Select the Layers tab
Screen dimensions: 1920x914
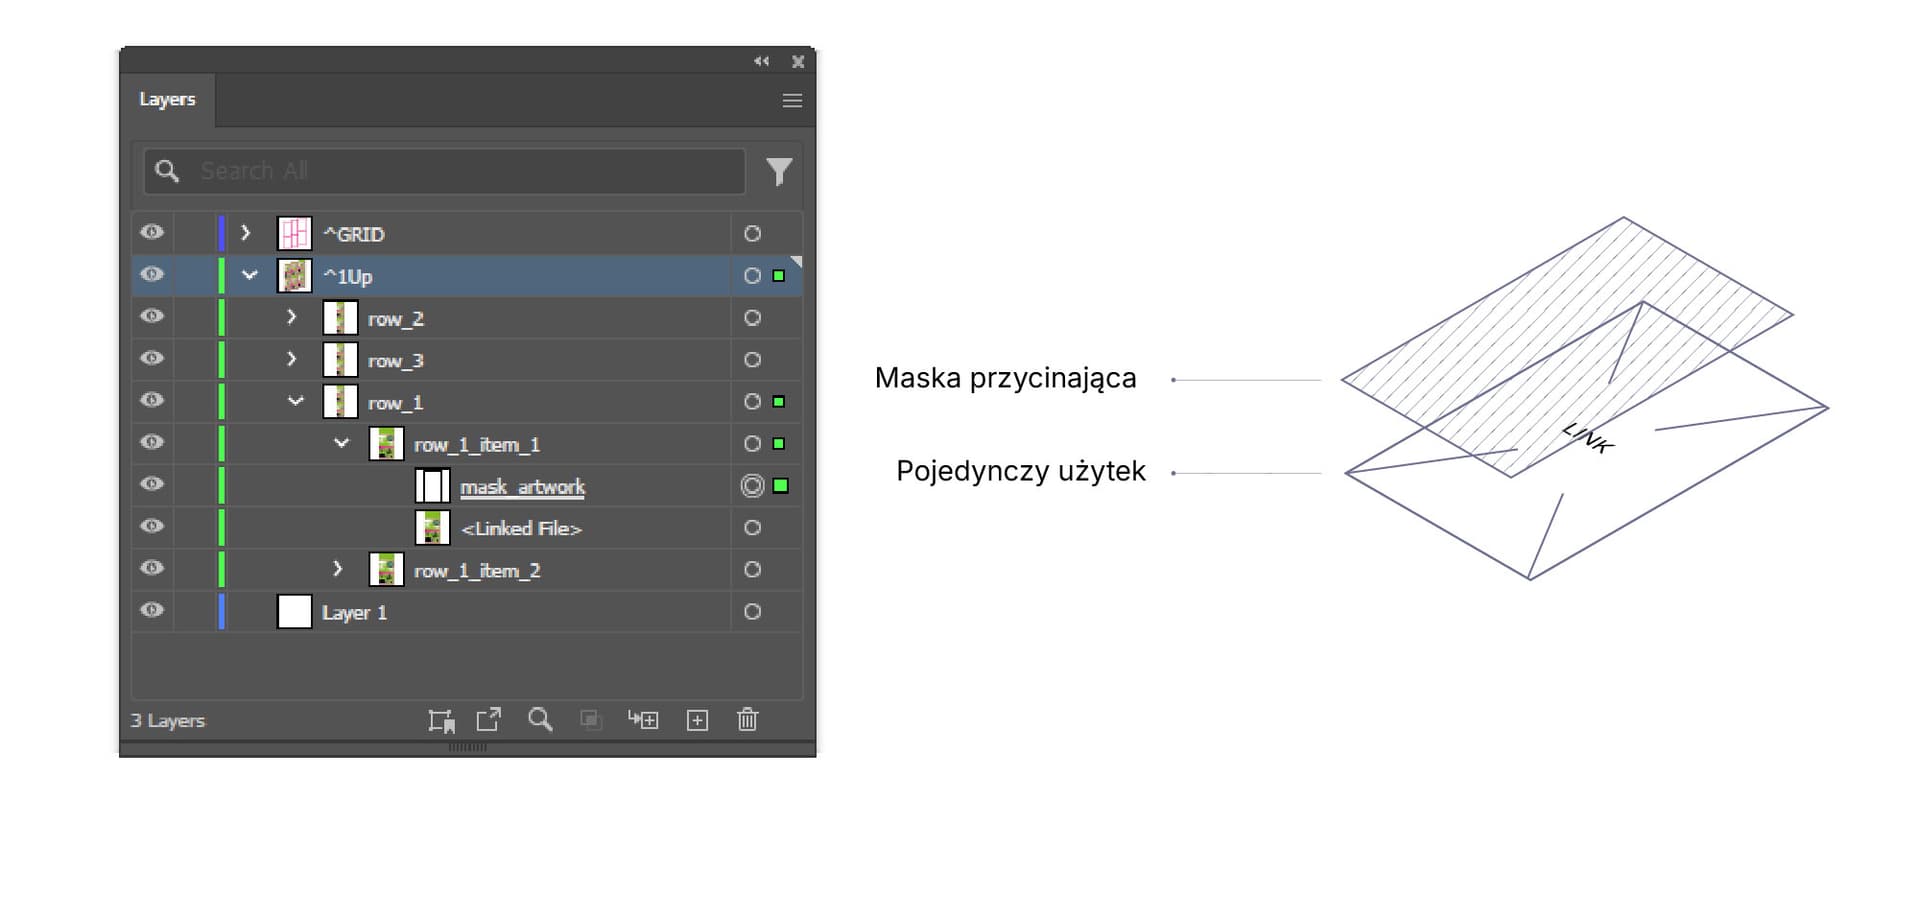pyautogui.click(x=167, y=100)
